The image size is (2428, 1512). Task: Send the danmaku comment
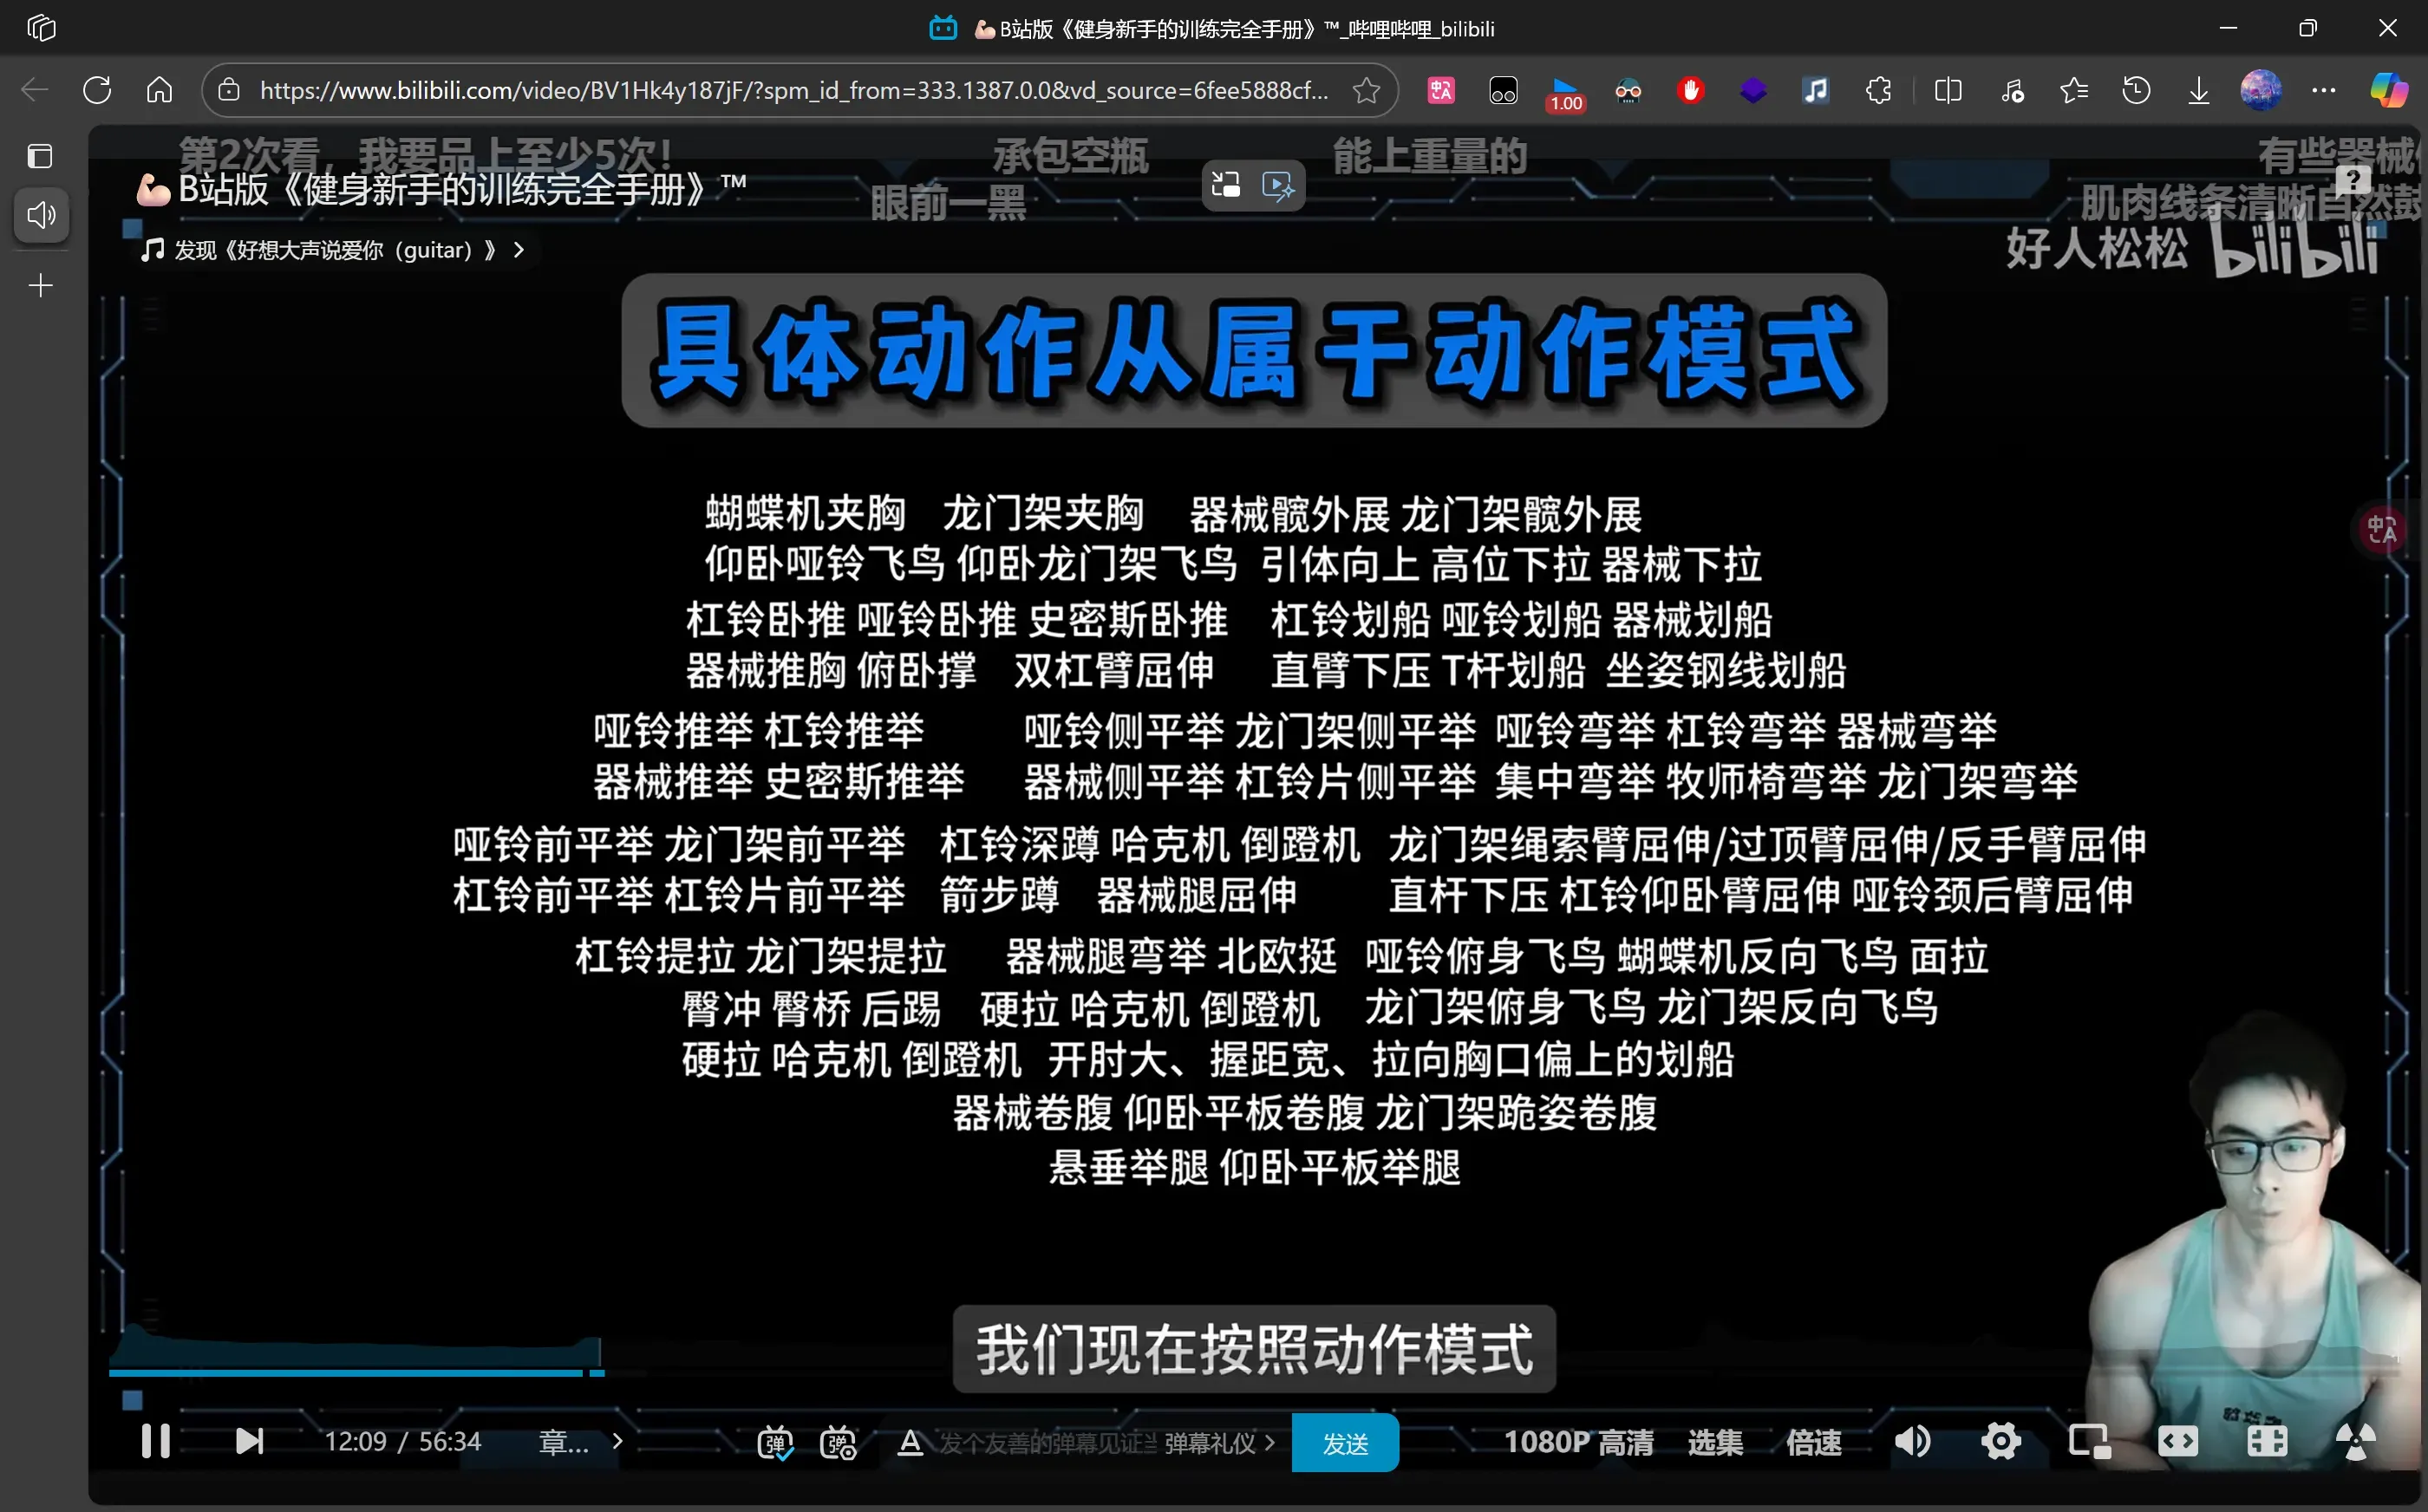click(x=1345, y=1443)
